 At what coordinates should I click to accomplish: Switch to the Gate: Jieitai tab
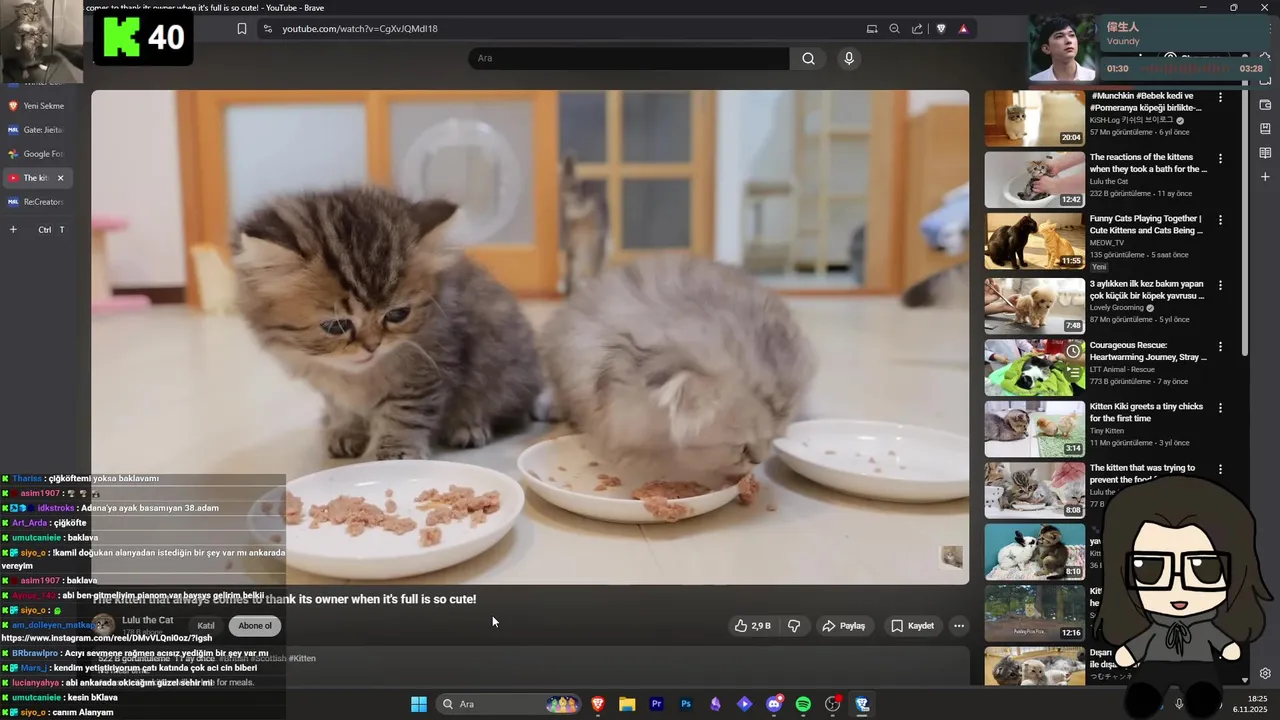coord(36,130)
